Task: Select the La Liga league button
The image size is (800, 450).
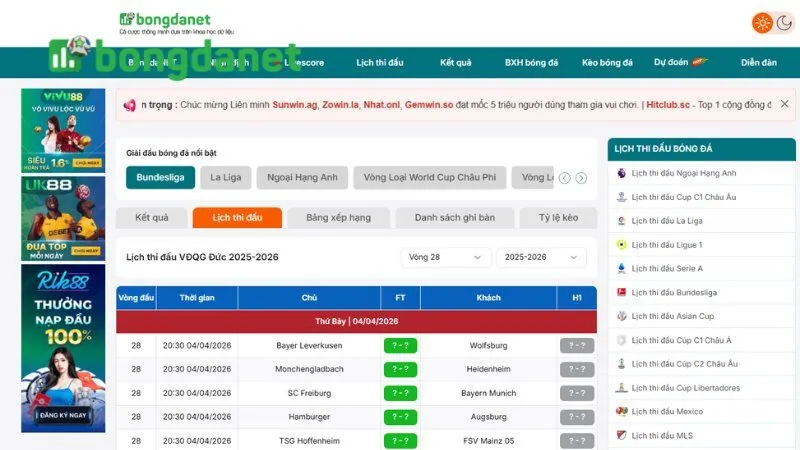Action: [225, 178]
